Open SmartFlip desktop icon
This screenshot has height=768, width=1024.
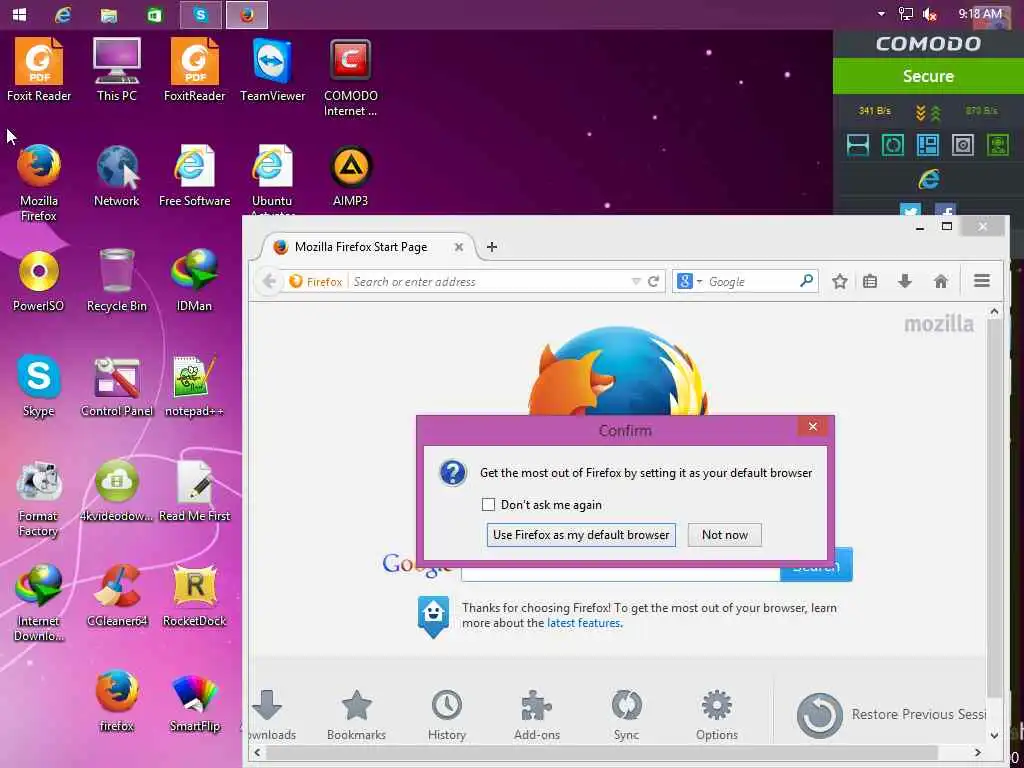tap(195, 702)
